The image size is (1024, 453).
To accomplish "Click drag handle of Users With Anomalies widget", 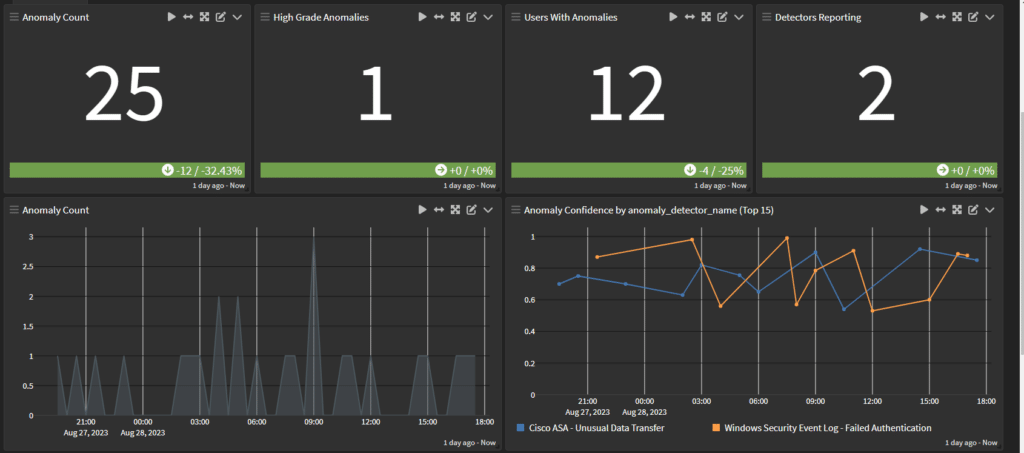I will tap(515, 17).
